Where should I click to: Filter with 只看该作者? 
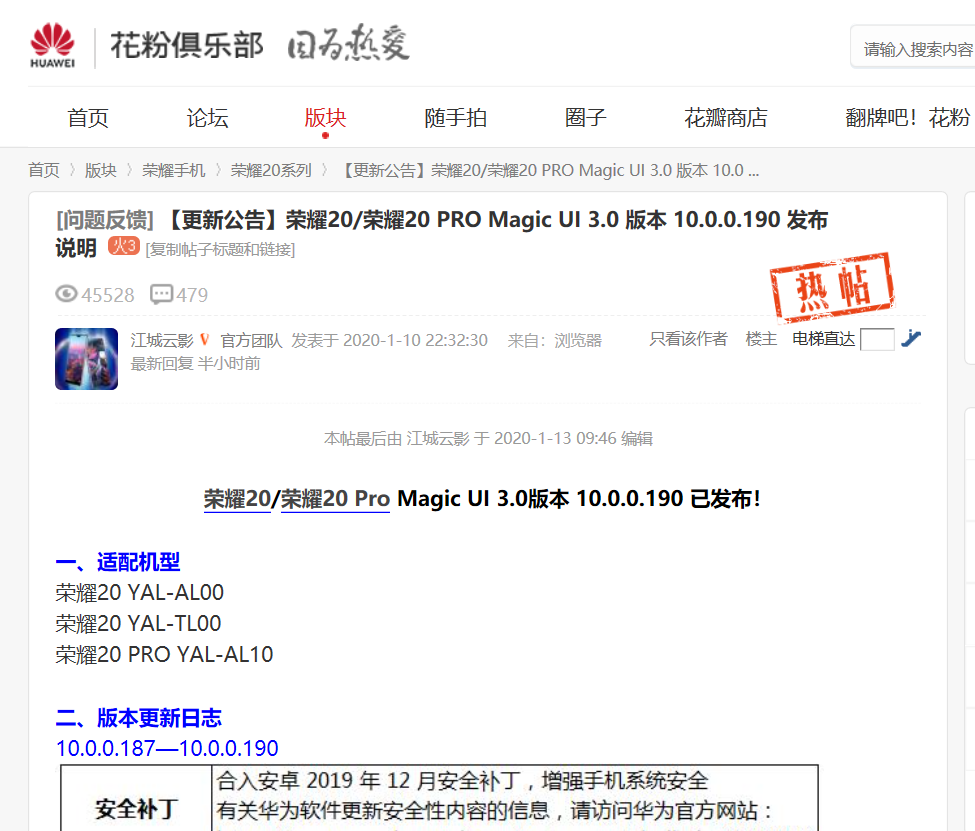point(688,339)
